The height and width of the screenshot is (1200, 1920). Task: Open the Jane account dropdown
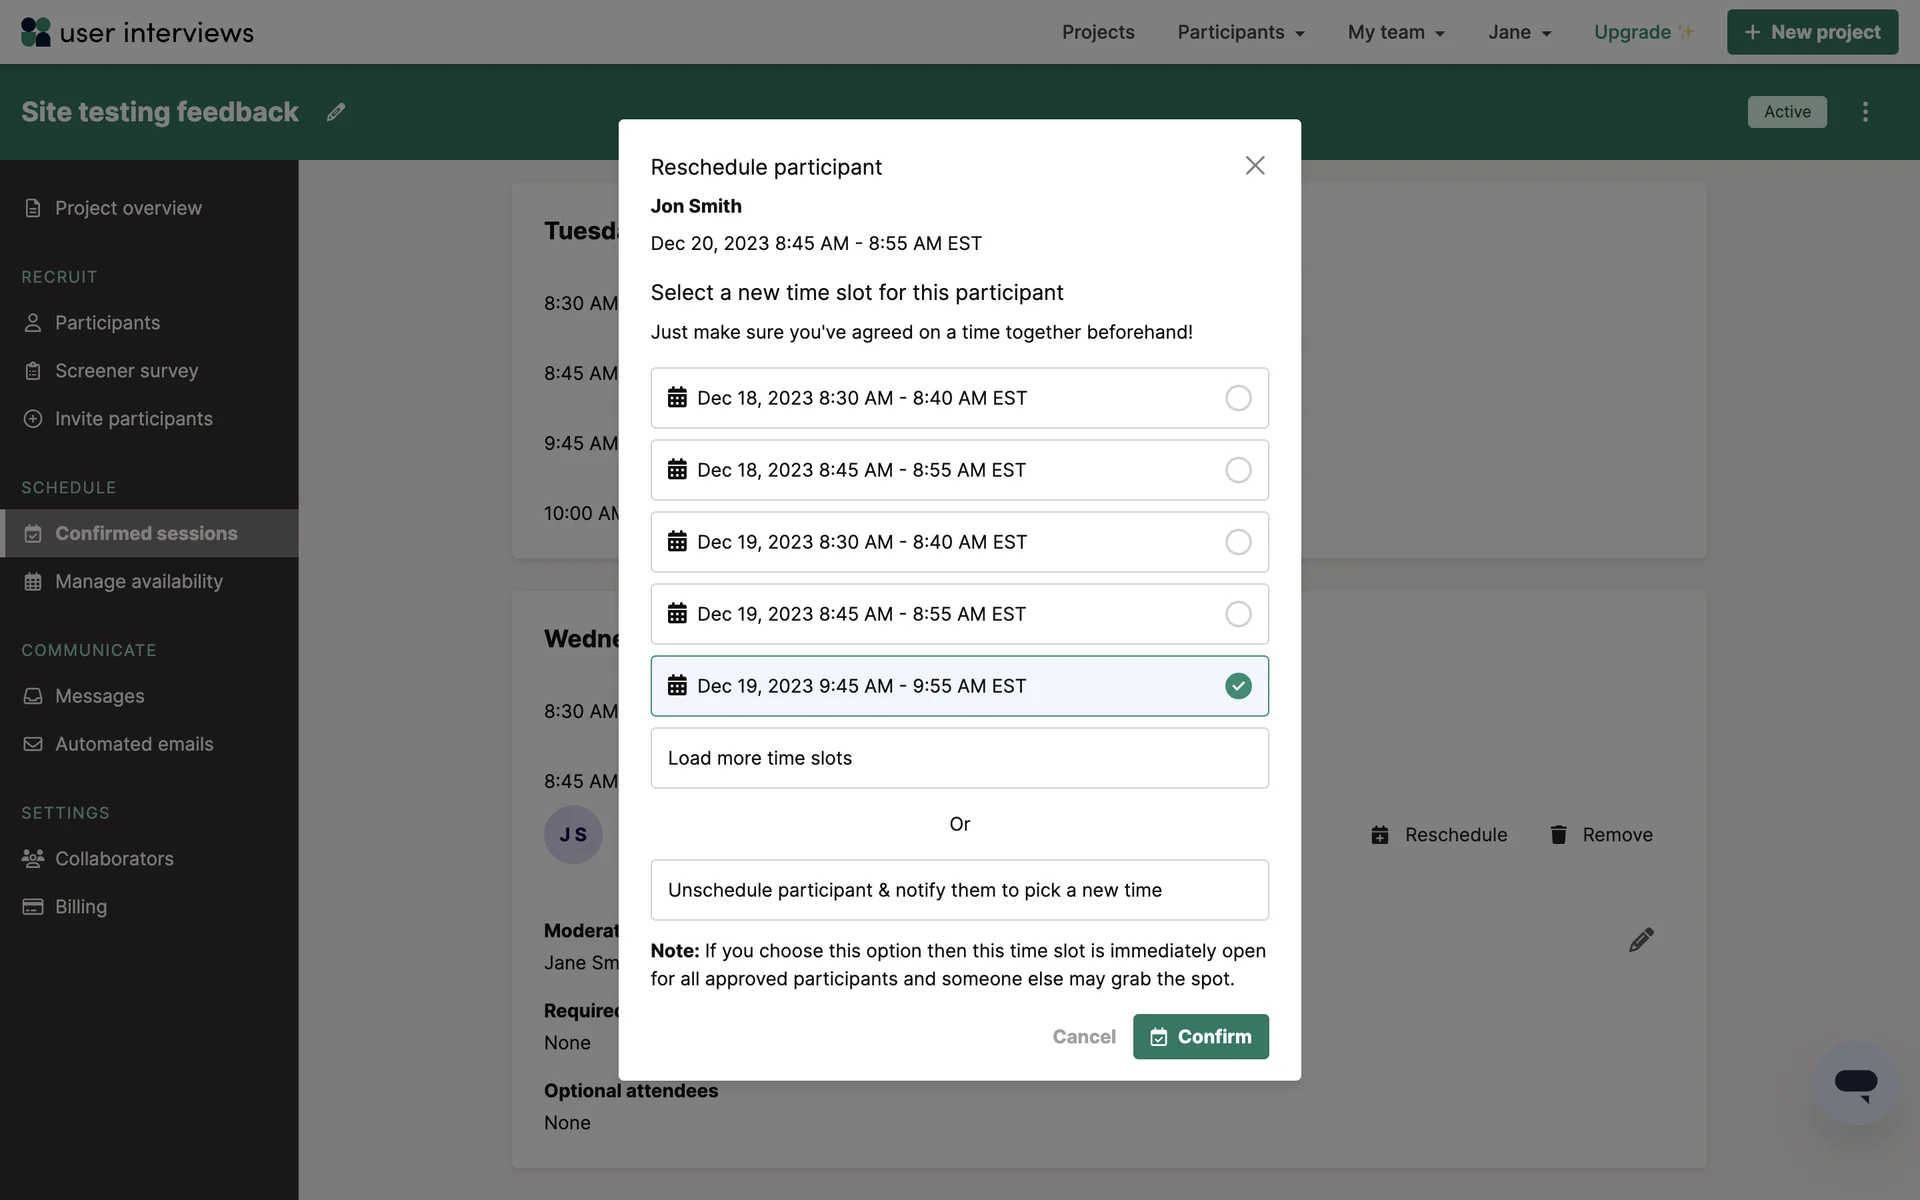(x=1519, y=32)
